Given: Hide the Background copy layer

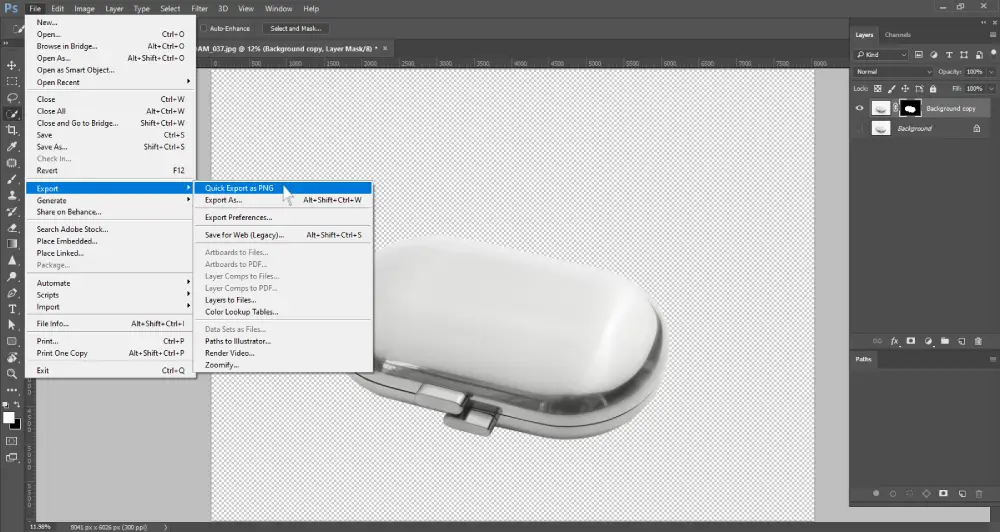Looking at the screenshot, I should [x=859, y=108].
